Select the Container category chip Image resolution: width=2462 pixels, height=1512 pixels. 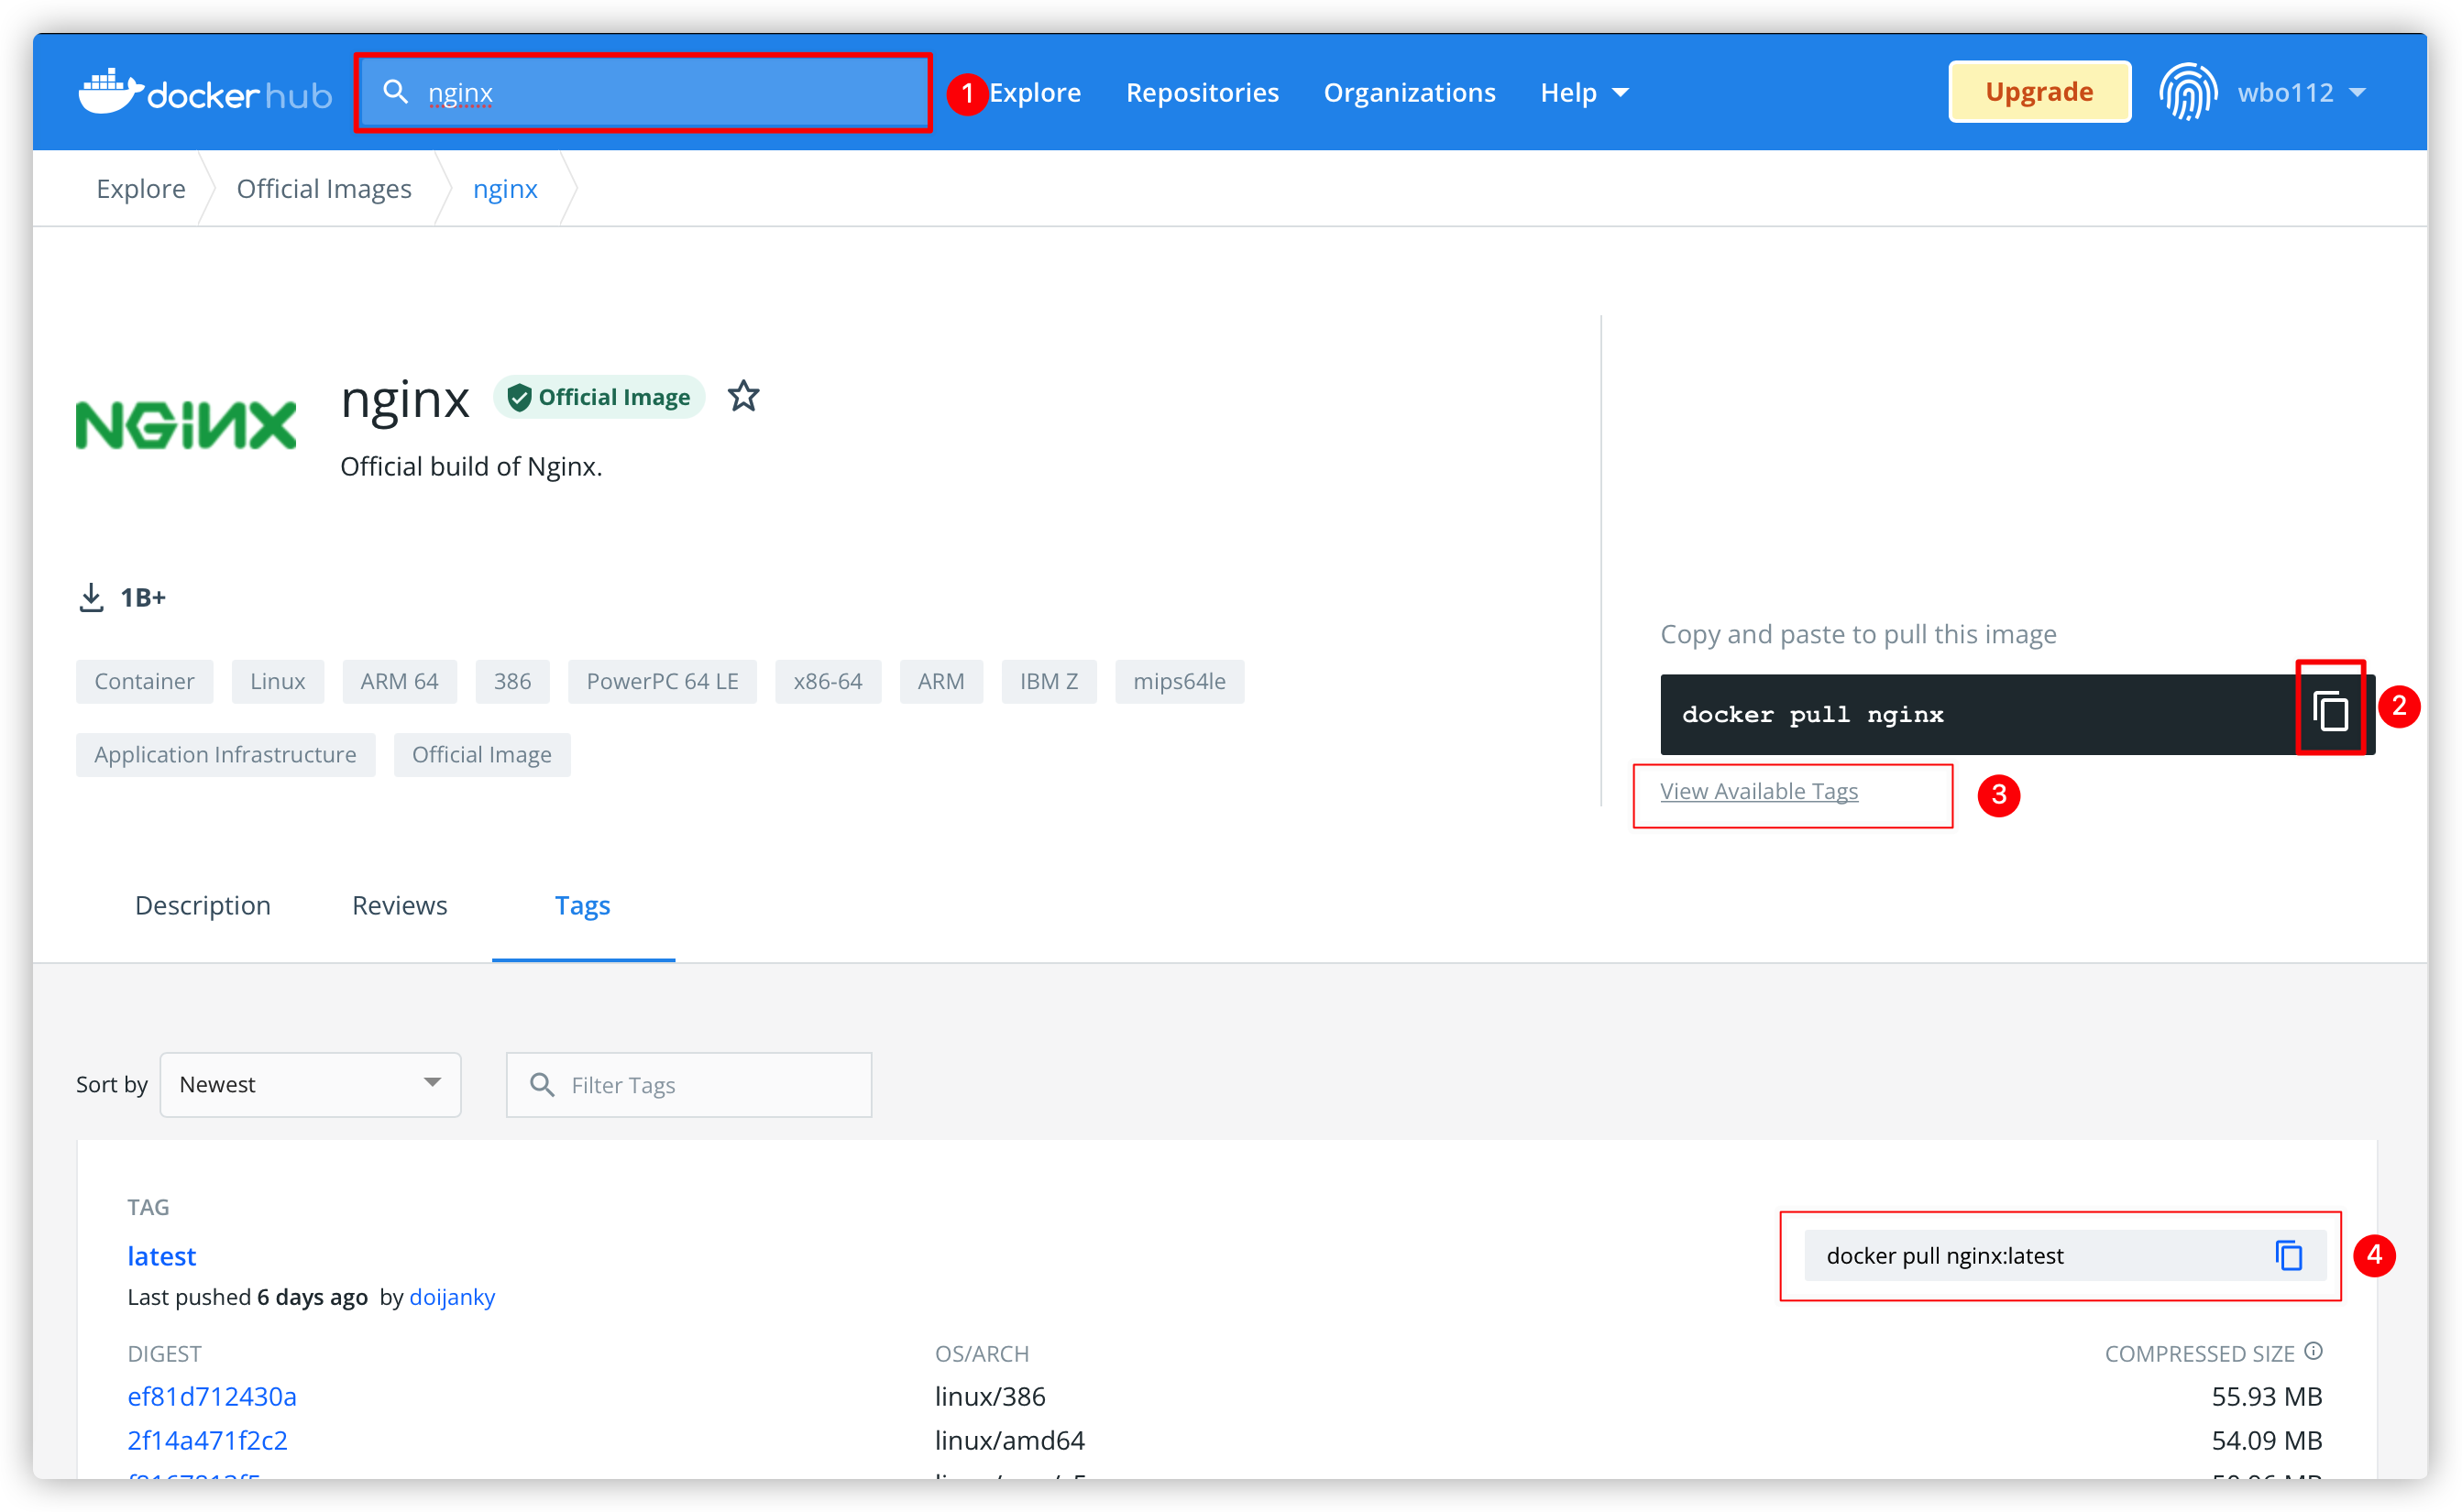pos(144,681)
